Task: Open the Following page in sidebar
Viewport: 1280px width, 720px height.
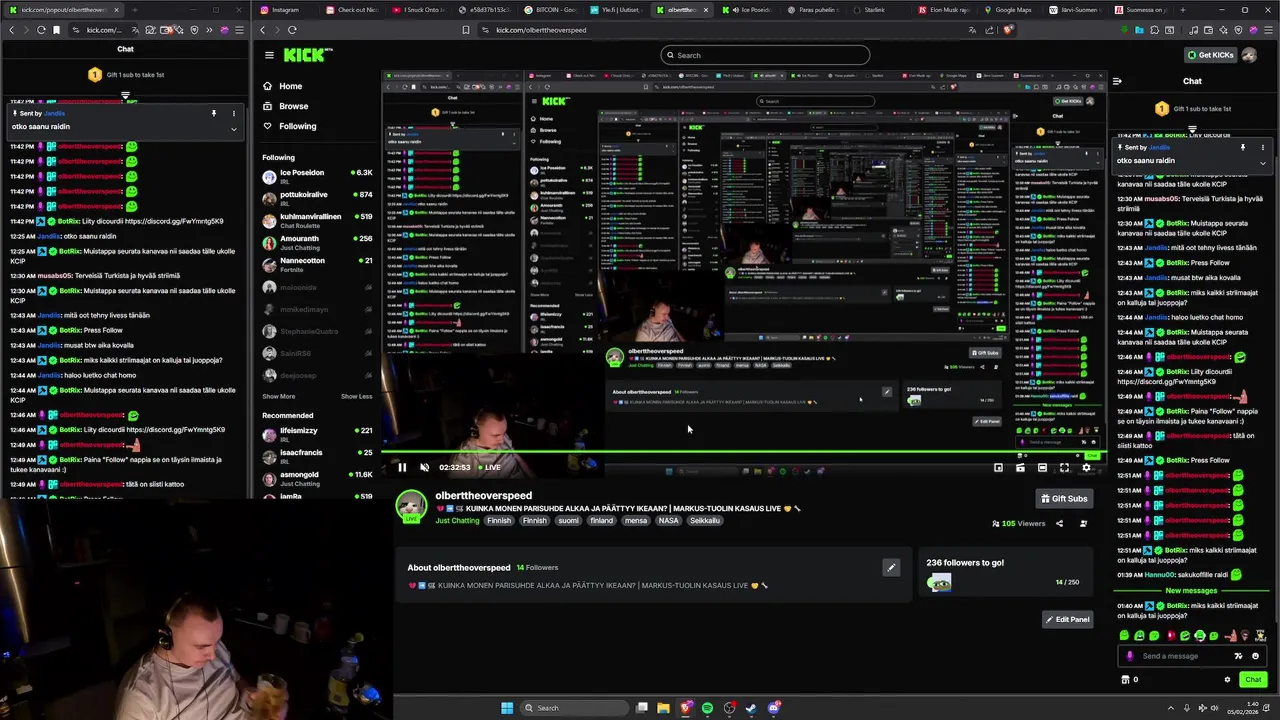Action: (297, 126)
